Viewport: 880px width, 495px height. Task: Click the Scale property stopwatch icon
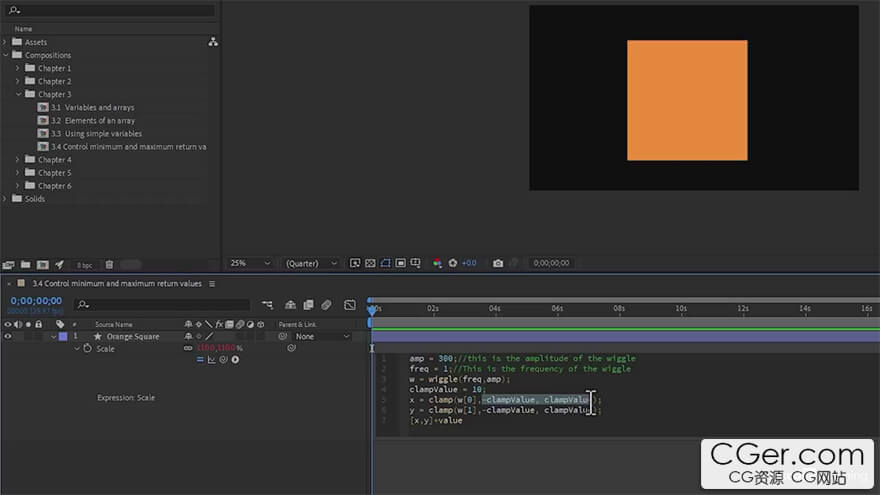[87, 349]
